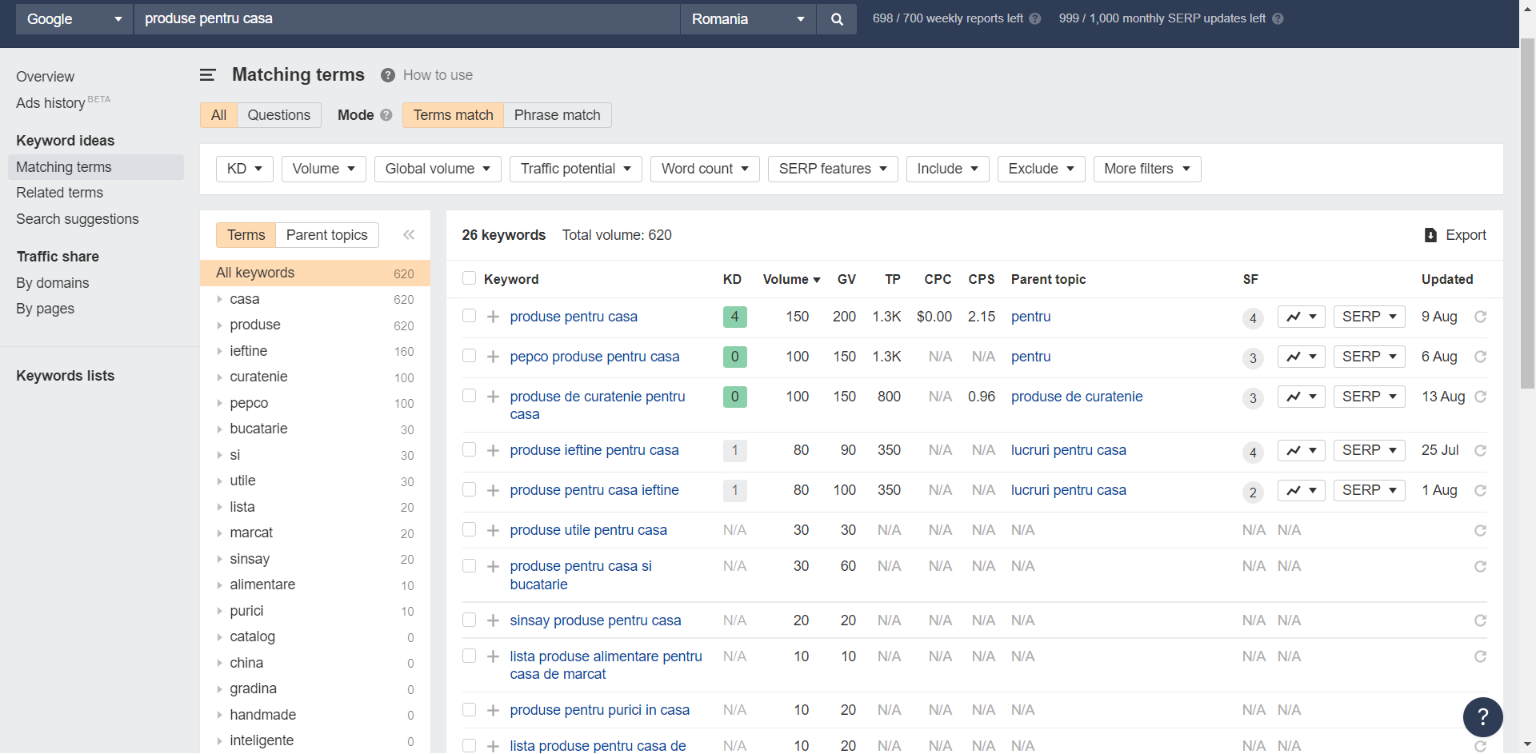
Task: Switch to Parent topics tab
Action: (327, 235)
